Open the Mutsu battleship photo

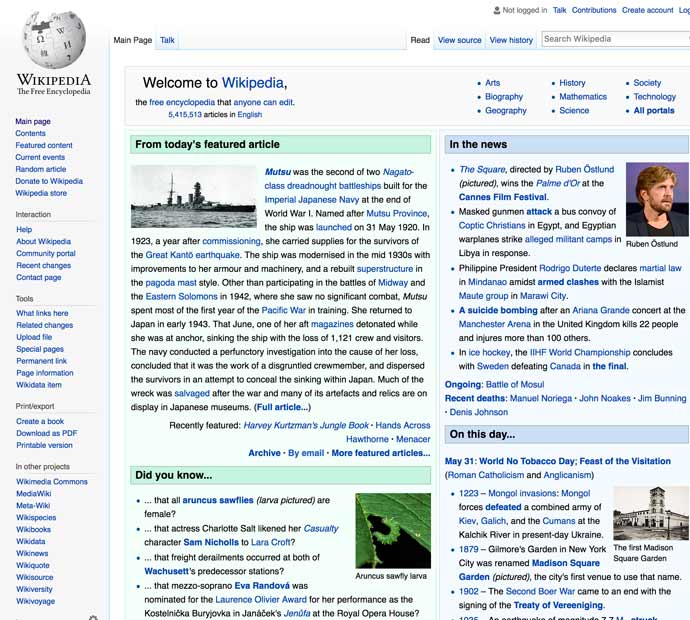coord(194,196)
